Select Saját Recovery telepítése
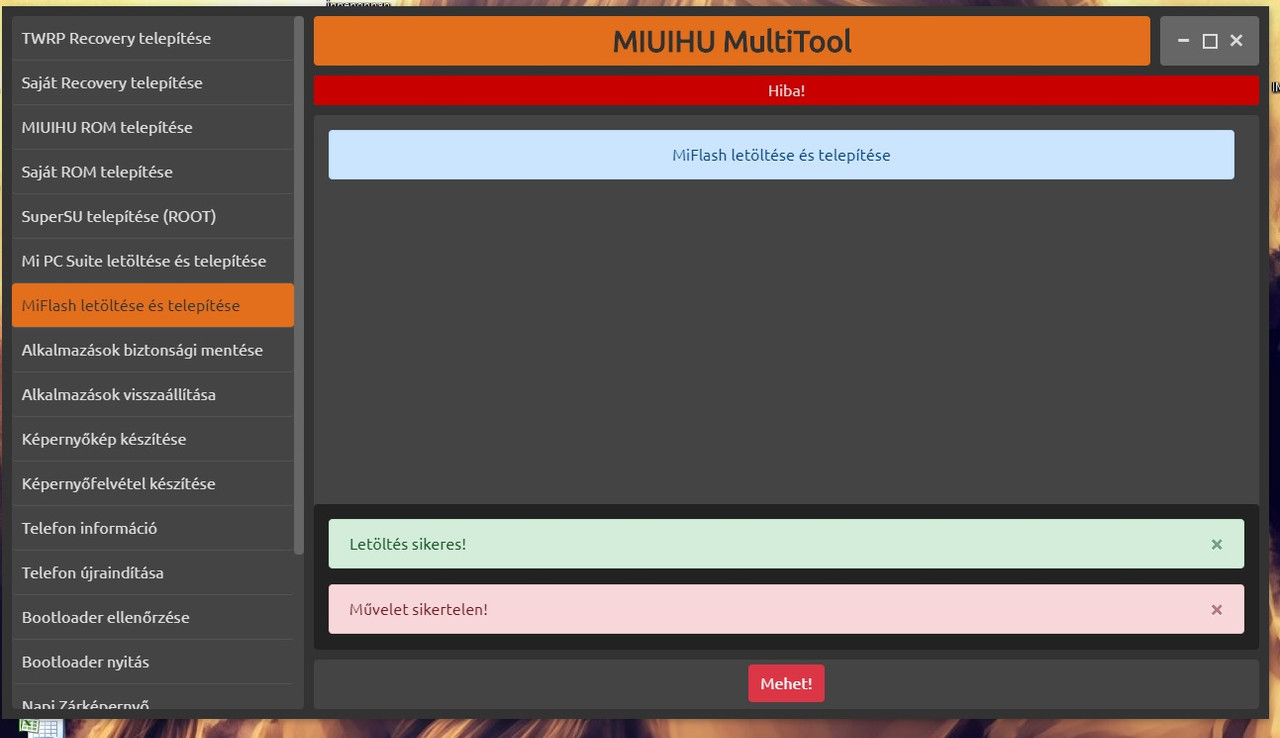This screenshot has width=1280, height=738. (x=153, y=83)
